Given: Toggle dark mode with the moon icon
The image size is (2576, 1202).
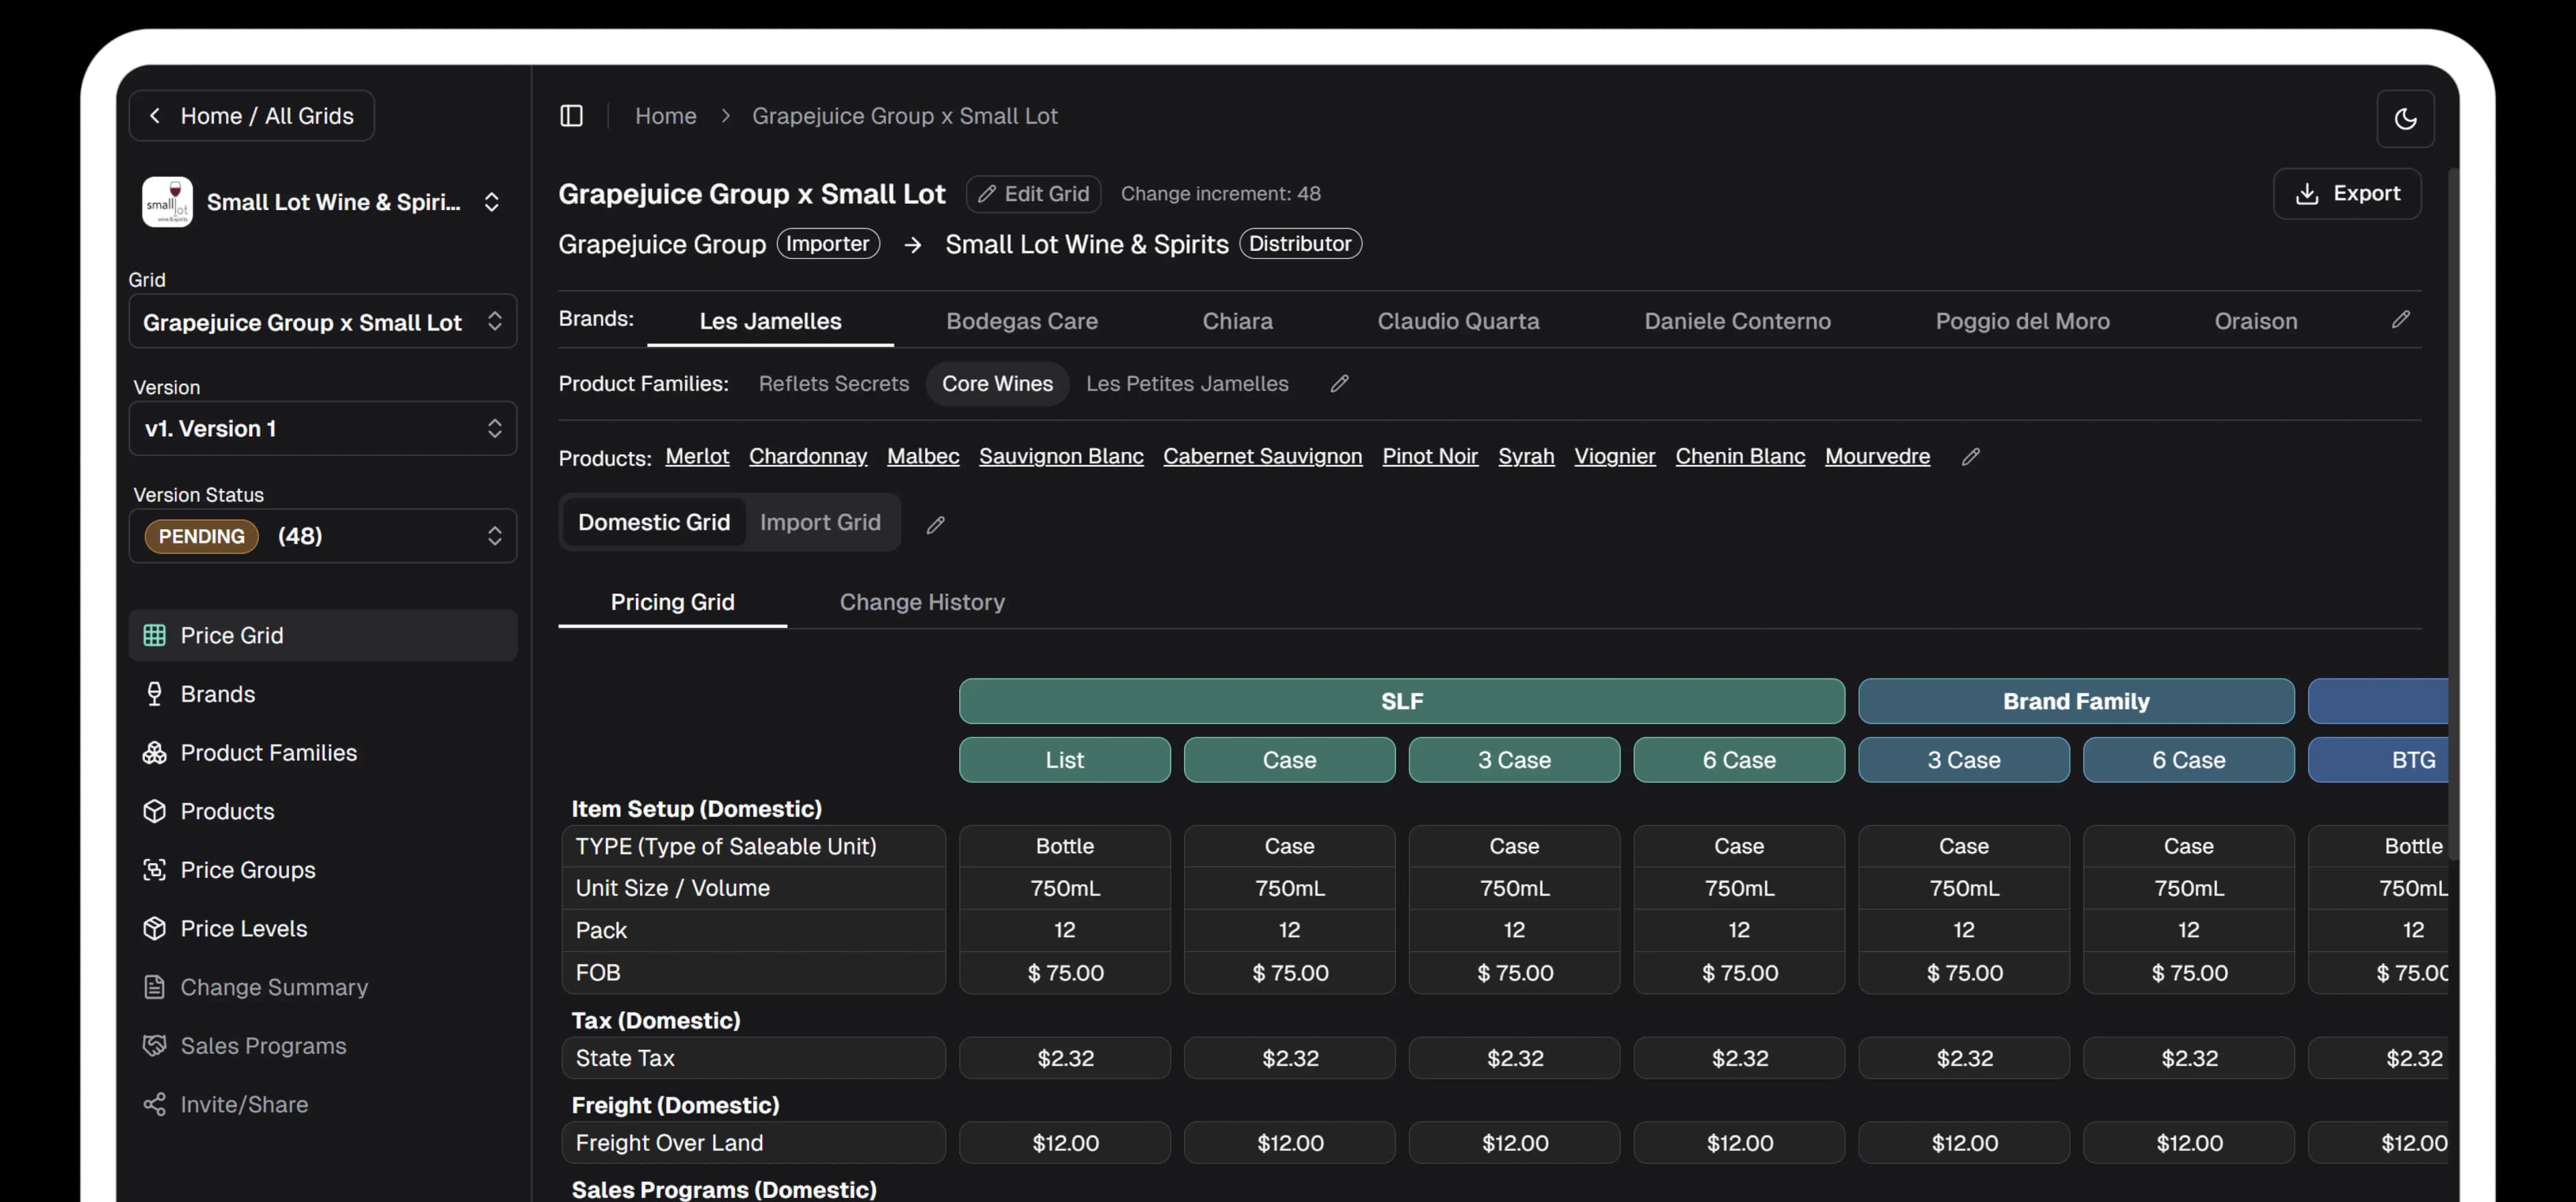Looking at the screenshot, I should pyautogui.click(x=2406, y=119).
